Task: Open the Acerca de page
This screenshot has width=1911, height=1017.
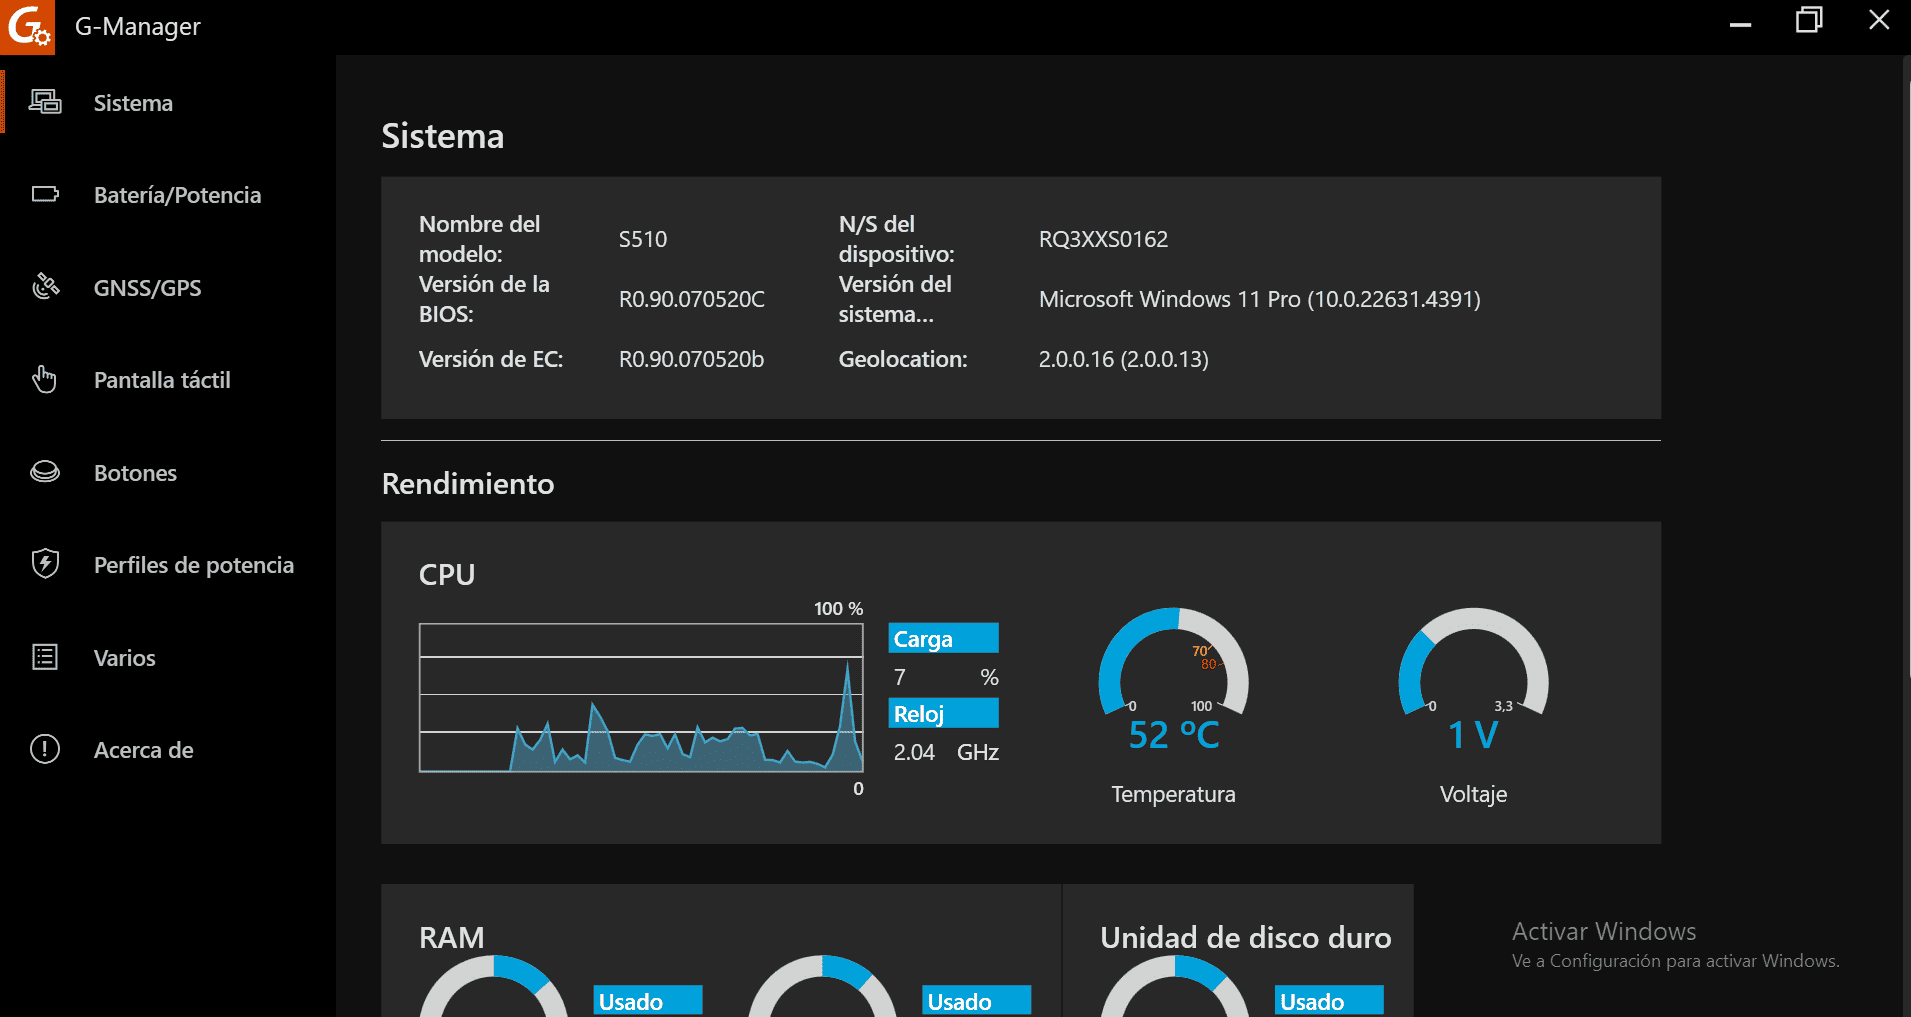Action: 167,750
